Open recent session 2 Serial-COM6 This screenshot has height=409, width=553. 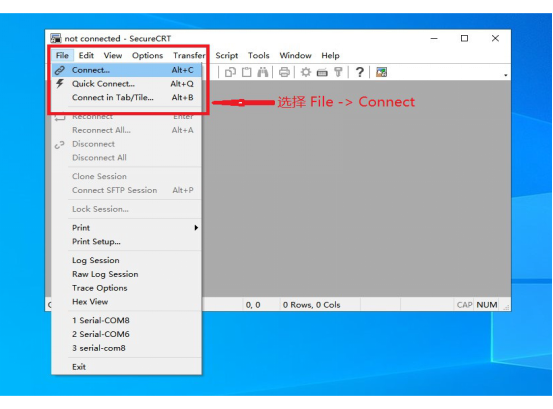tap(127, 334)
